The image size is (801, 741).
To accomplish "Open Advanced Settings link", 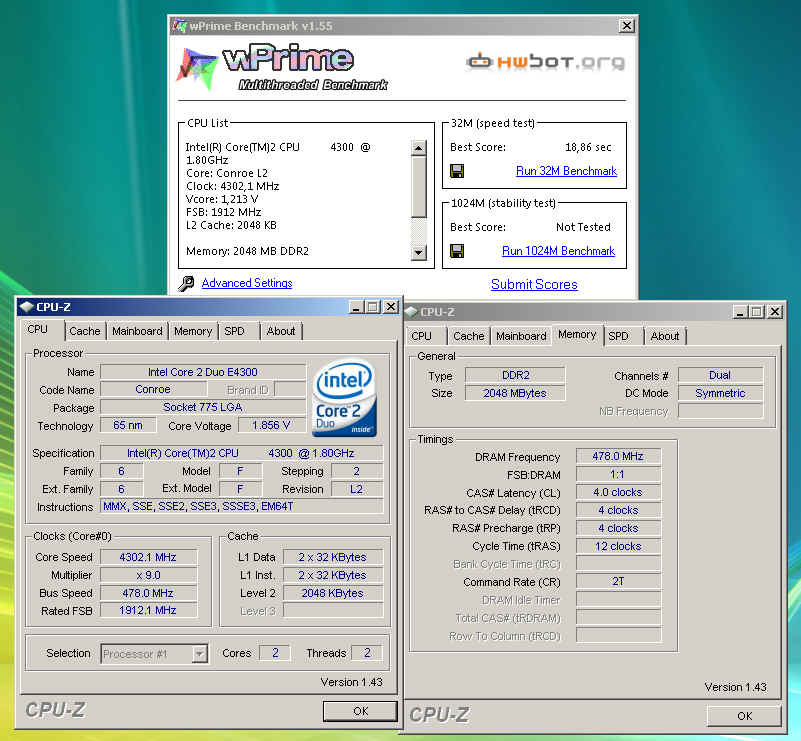I will click(247, 283).
